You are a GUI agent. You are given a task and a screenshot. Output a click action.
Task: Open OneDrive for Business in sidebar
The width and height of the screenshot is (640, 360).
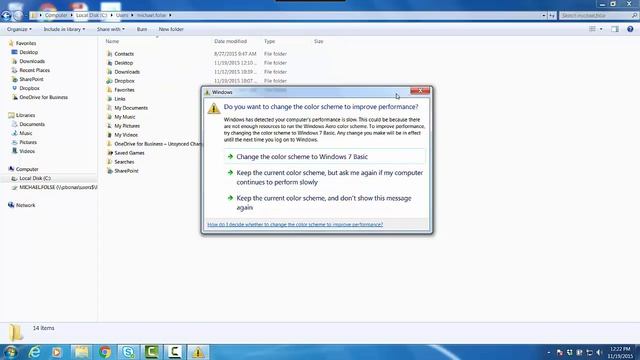43,97
